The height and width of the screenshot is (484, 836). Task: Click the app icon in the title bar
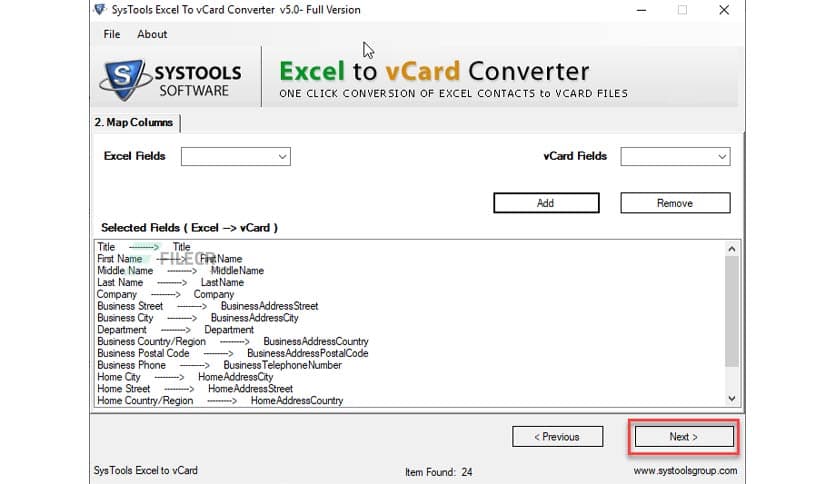(99, 10)
